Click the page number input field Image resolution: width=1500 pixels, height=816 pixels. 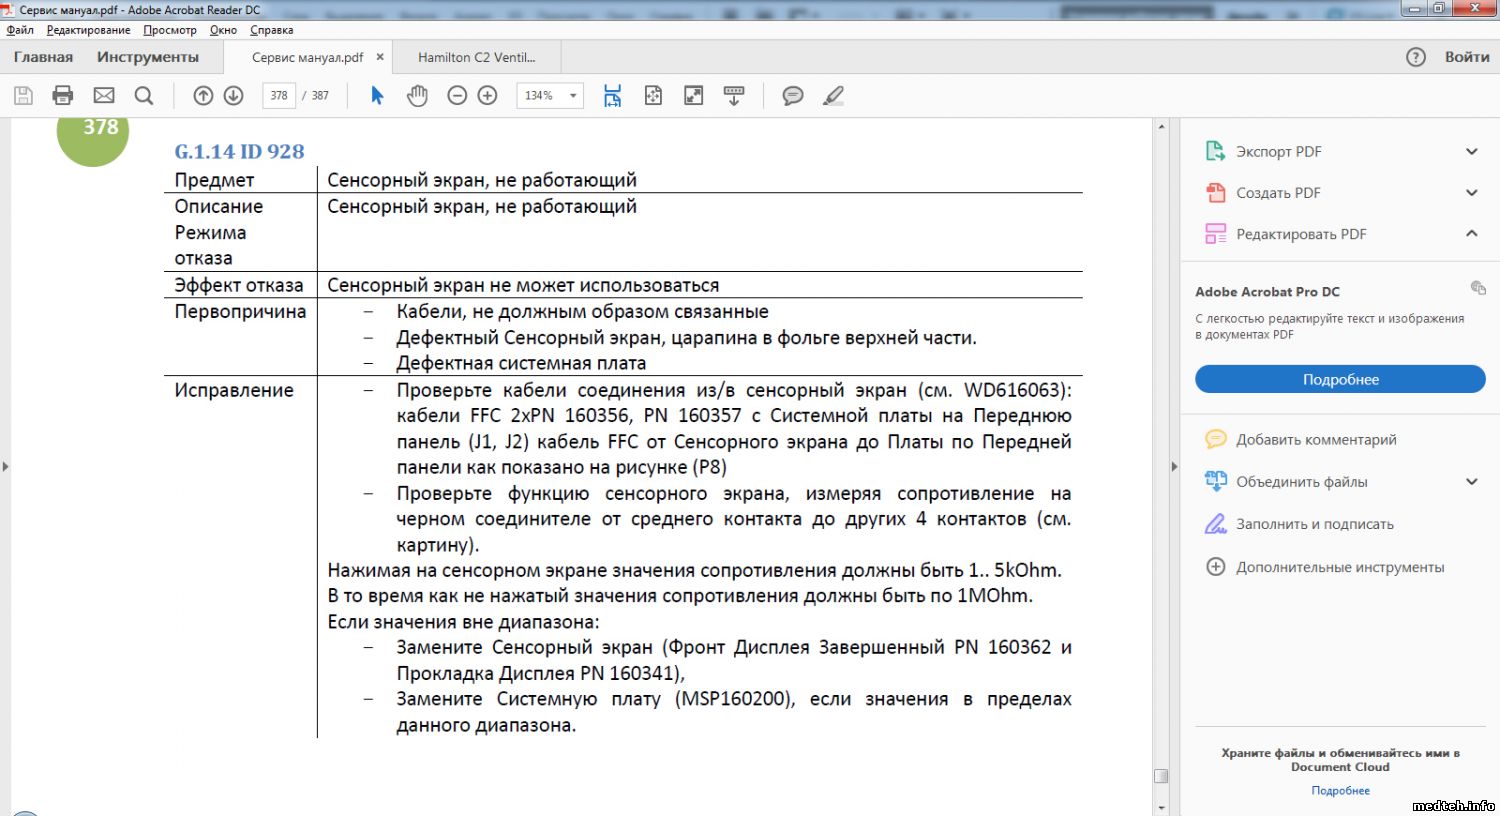pyautogui.click(x=279, y=96)
